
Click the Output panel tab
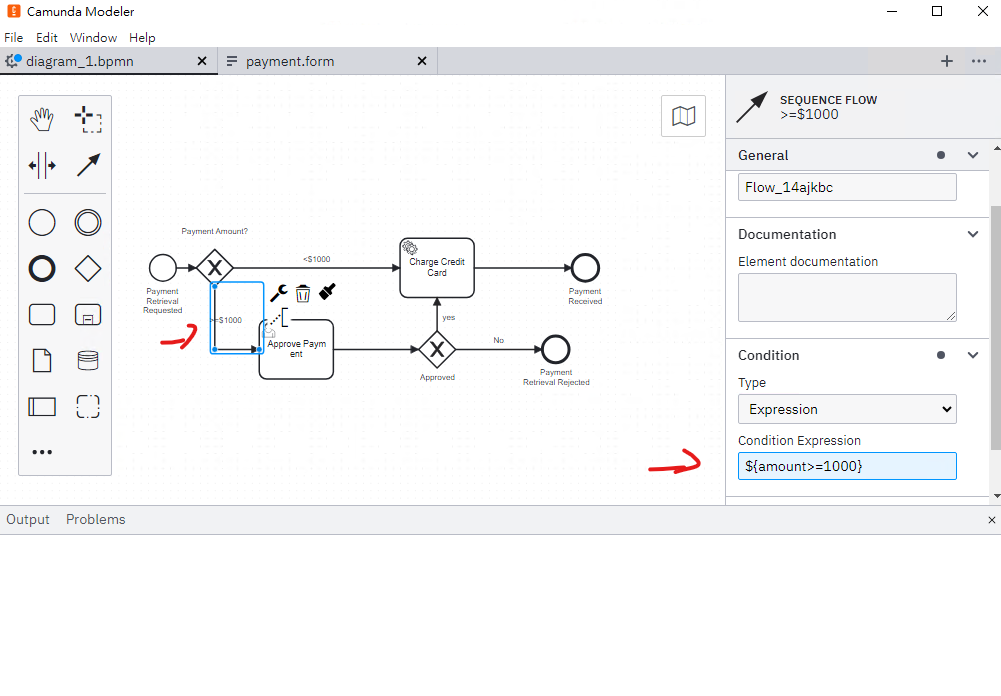(28, 520)
